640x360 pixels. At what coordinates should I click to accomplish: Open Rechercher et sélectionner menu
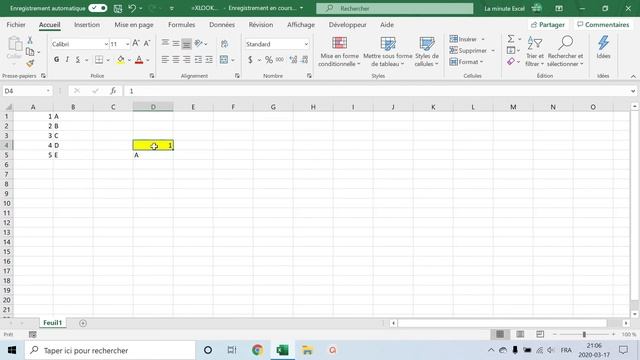(565, 51)
